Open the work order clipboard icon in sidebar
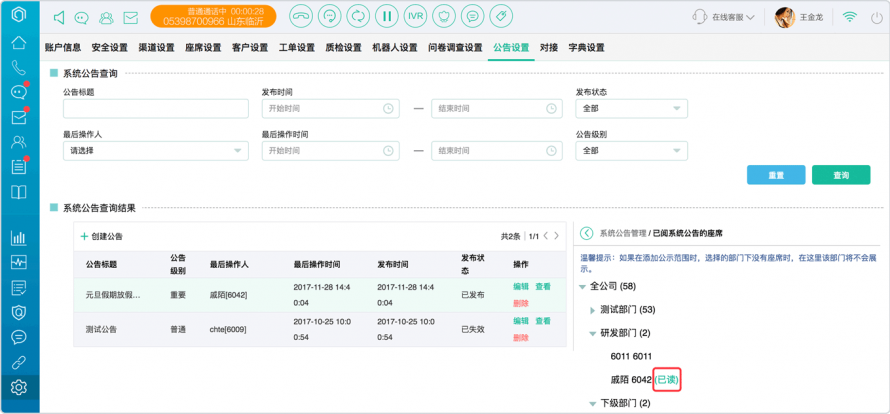Viewport: 890px width, 414px height. [x=19, y=166]
